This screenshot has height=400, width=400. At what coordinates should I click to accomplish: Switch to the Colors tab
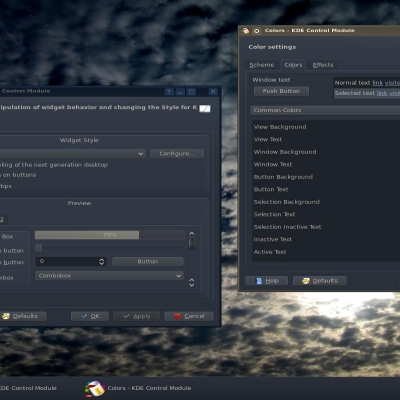[x=293, y=65]
